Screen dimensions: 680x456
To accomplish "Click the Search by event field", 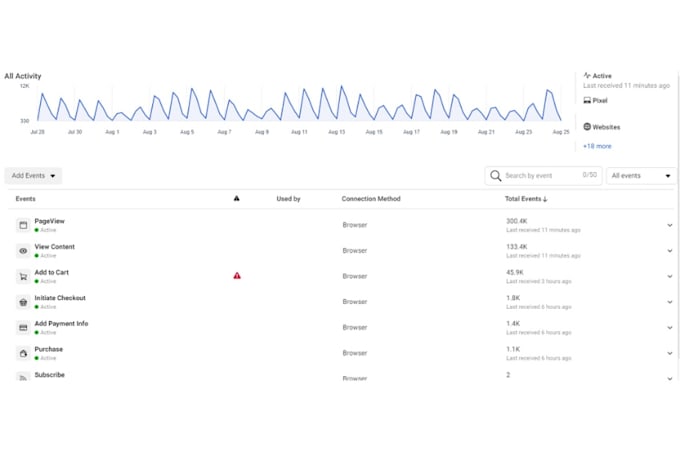I will (543, 176).
